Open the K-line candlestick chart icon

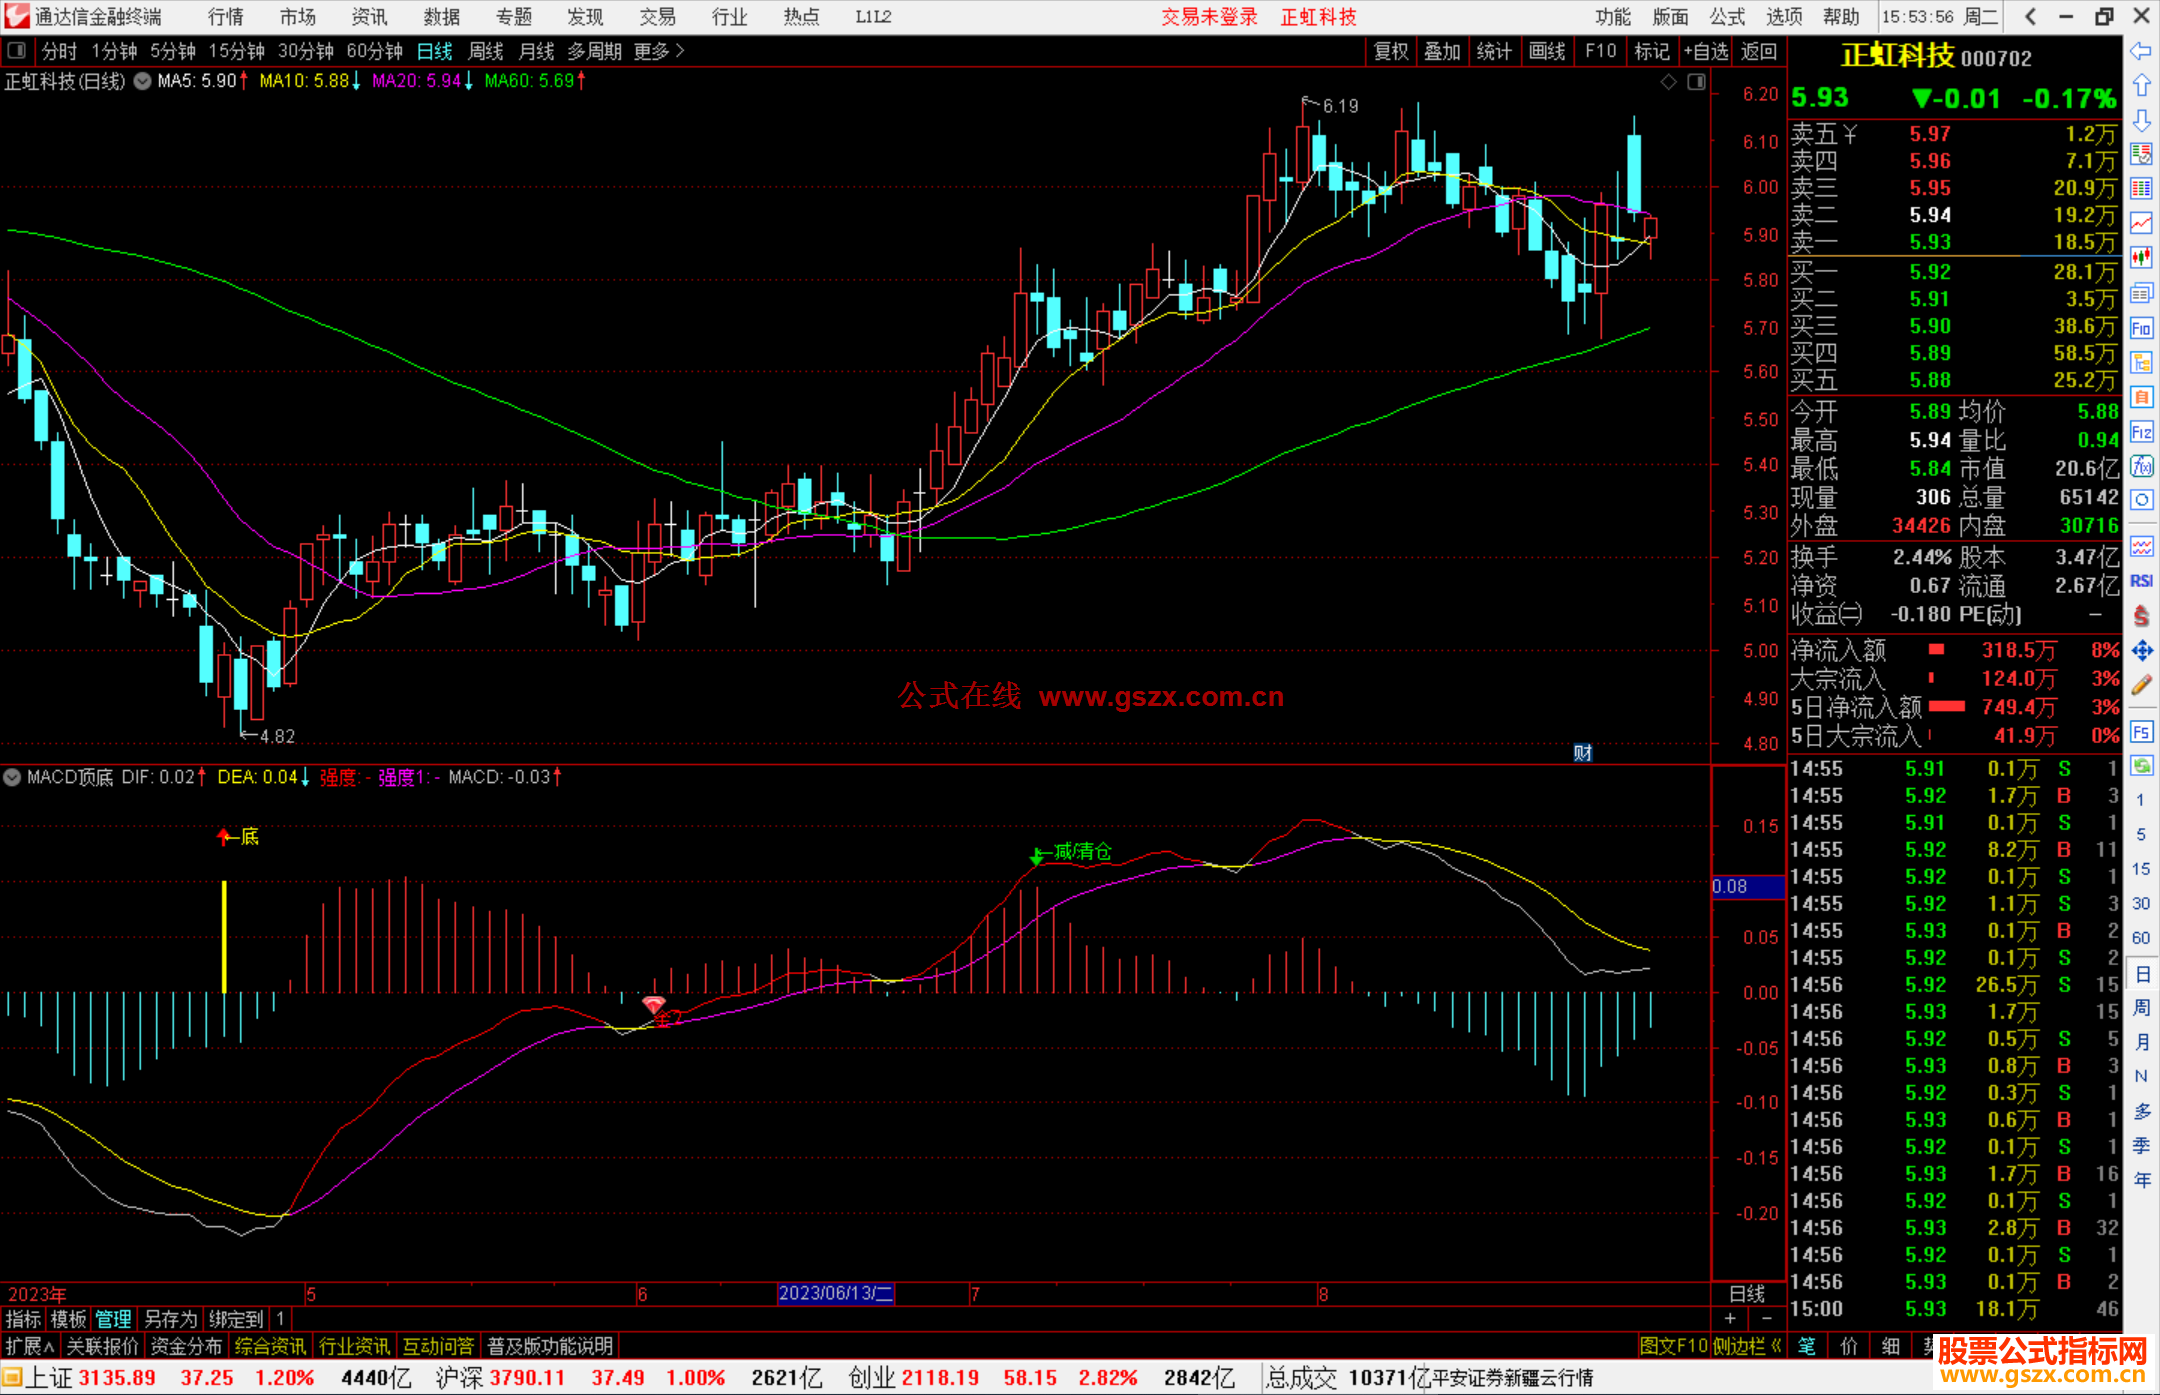click(x=2141, y=257)
